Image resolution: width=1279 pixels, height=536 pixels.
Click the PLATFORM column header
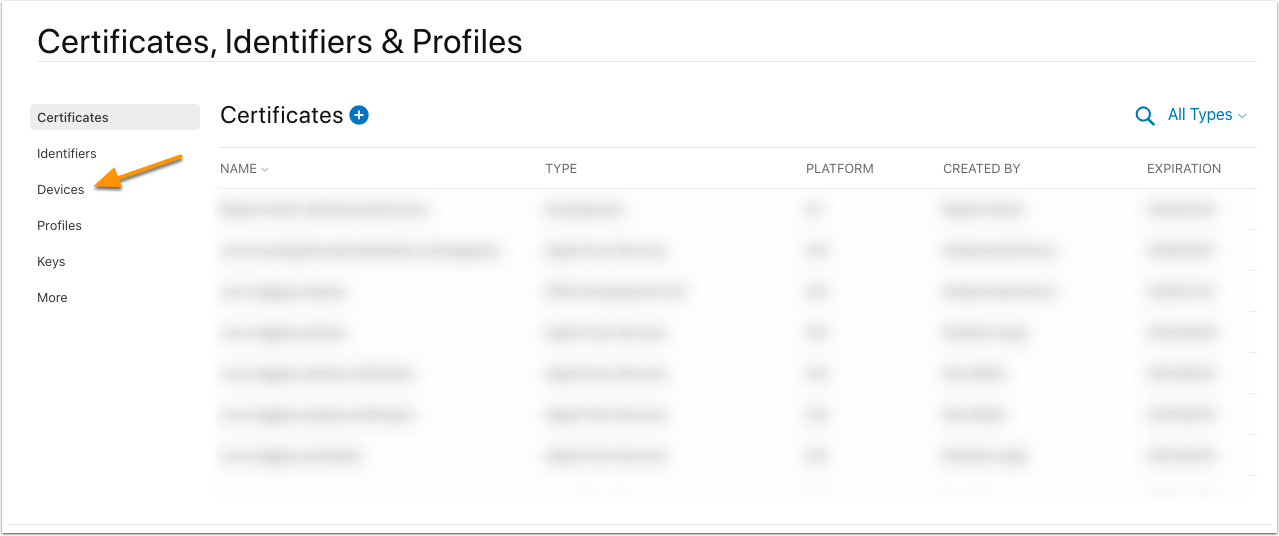pos(840,168)
